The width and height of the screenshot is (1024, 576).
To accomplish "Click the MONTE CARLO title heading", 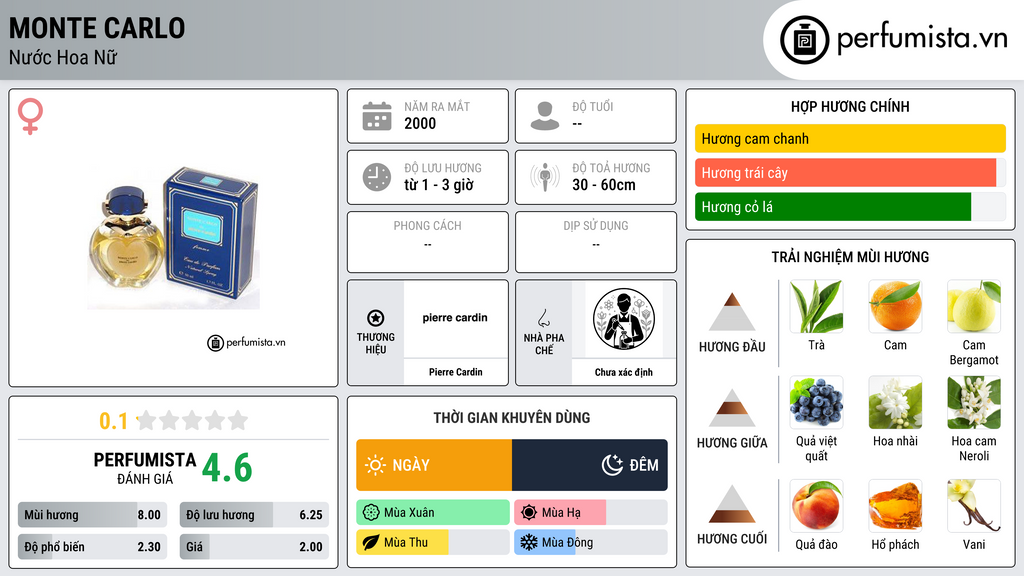I will (x=97, y=28).
